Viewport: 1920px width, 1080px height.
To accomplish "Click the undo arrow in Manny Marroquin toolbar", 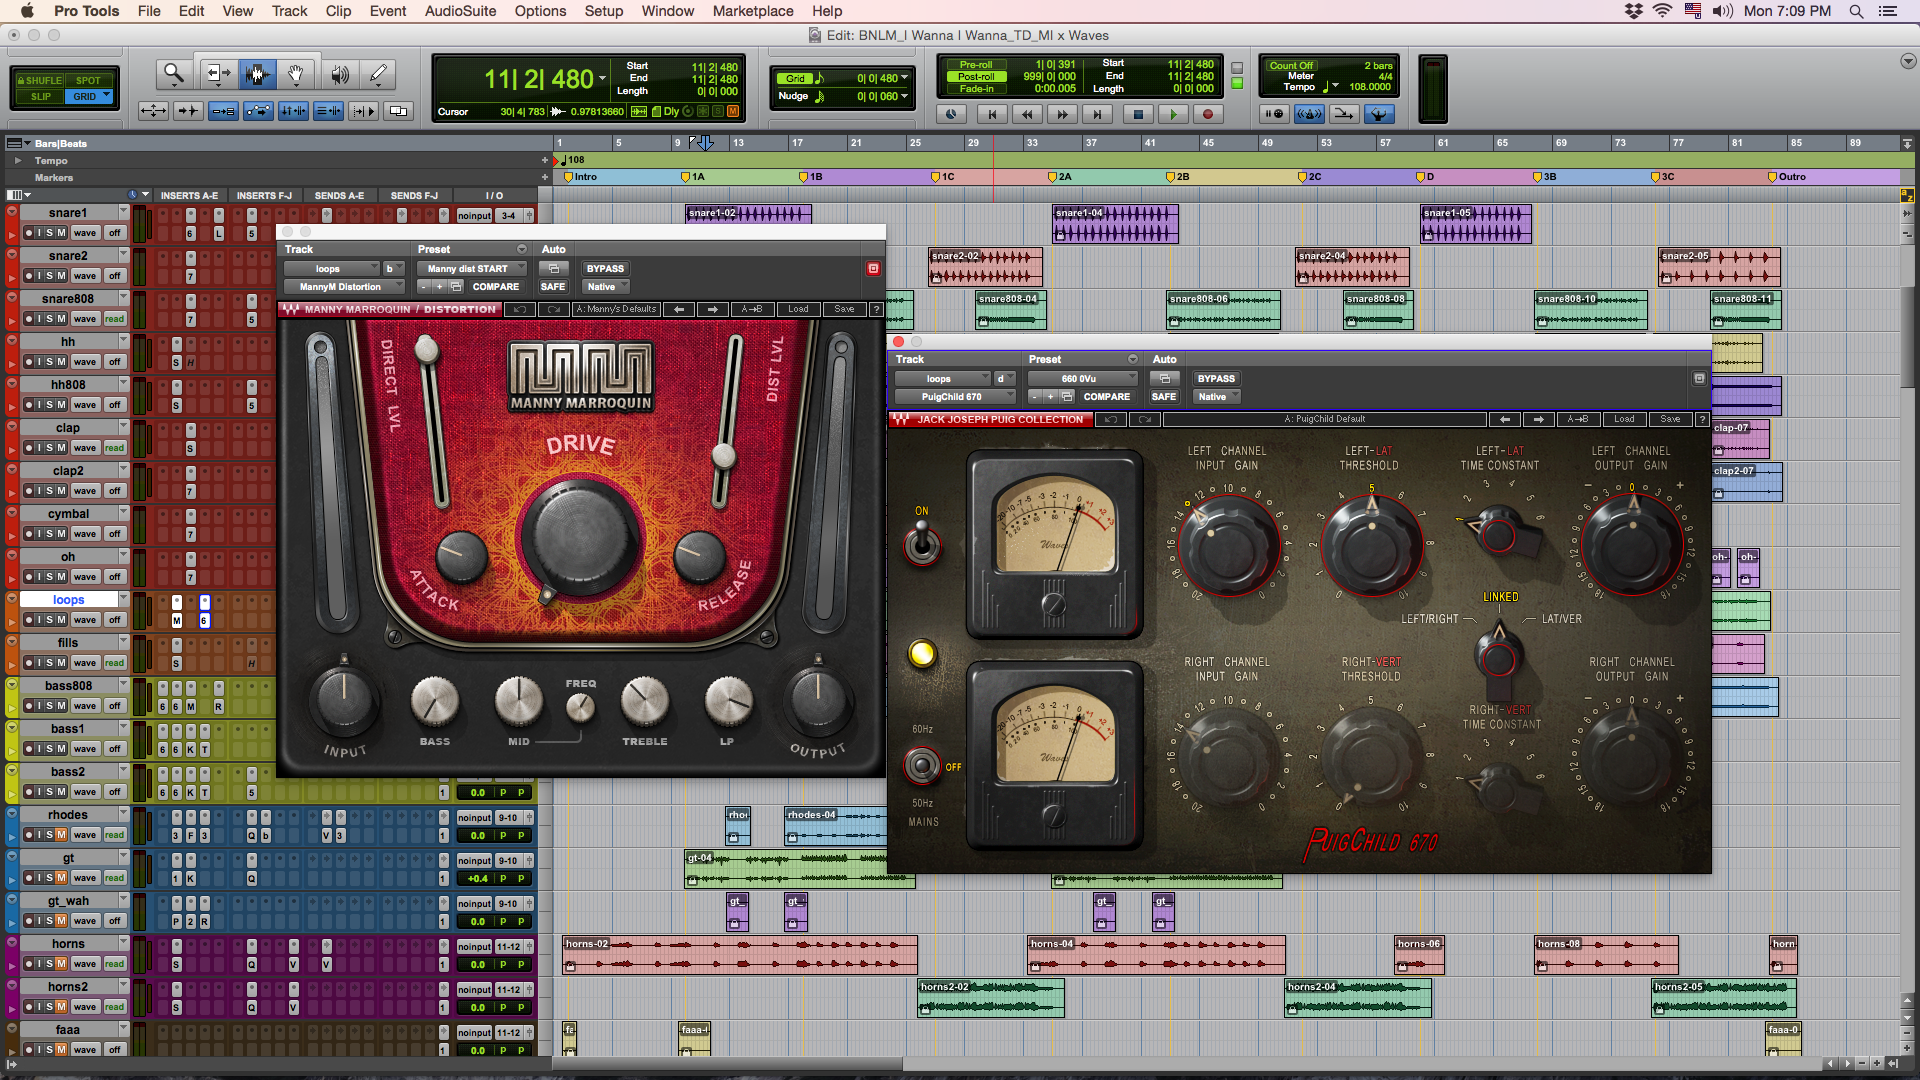I will point(519,309).
